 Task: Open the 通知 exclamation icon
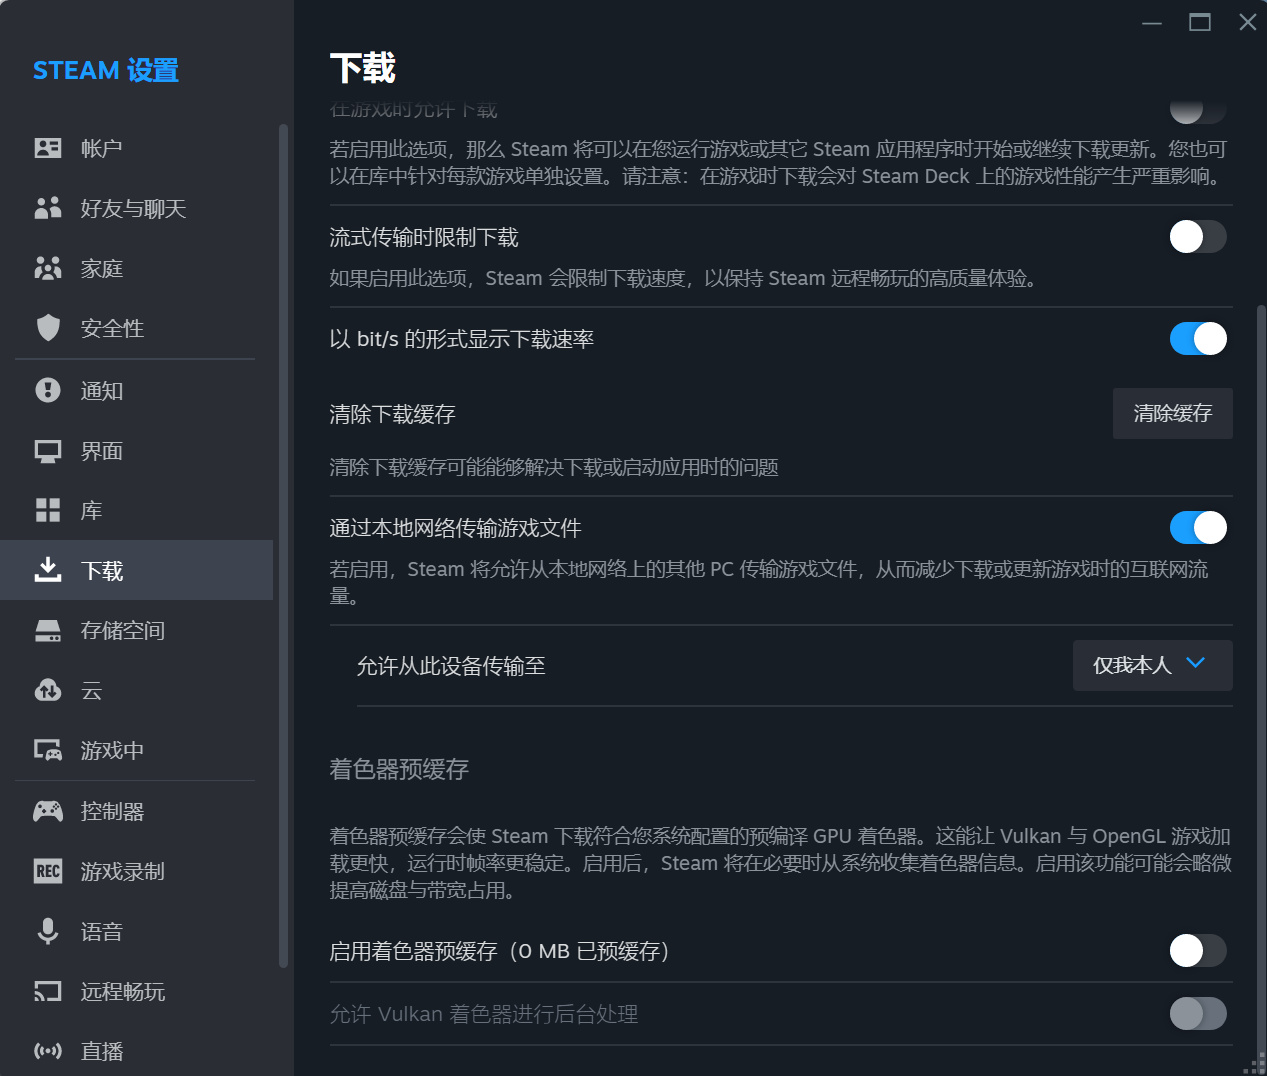tap(48, 390)
